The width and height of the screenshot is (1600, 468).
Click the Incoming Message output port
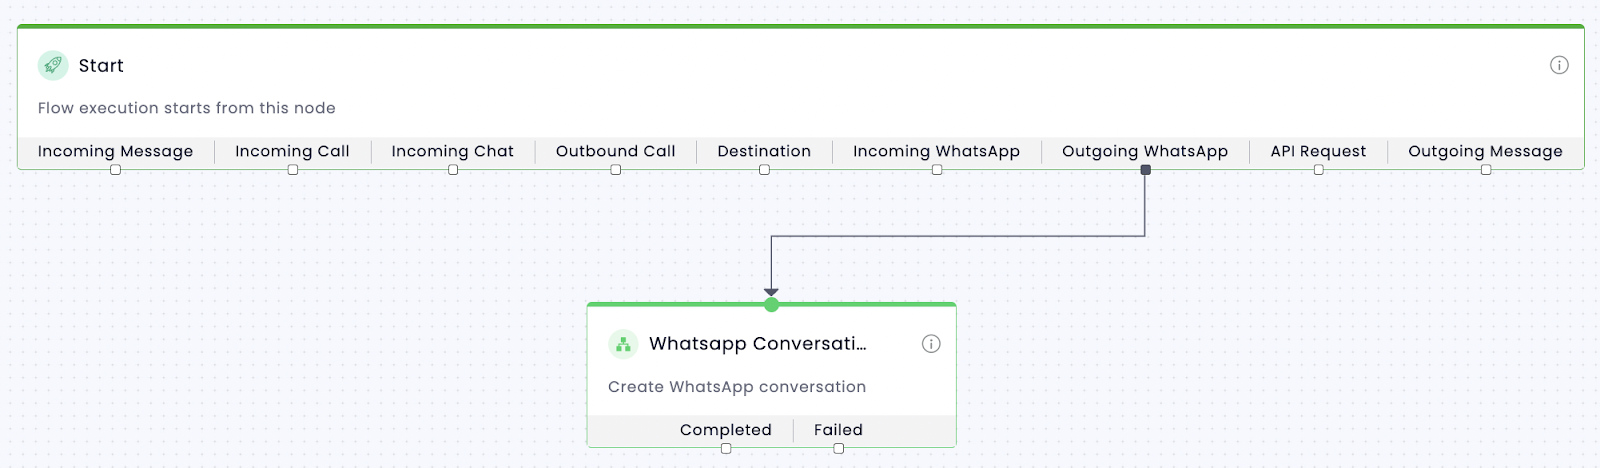click(x=116, y=170)
